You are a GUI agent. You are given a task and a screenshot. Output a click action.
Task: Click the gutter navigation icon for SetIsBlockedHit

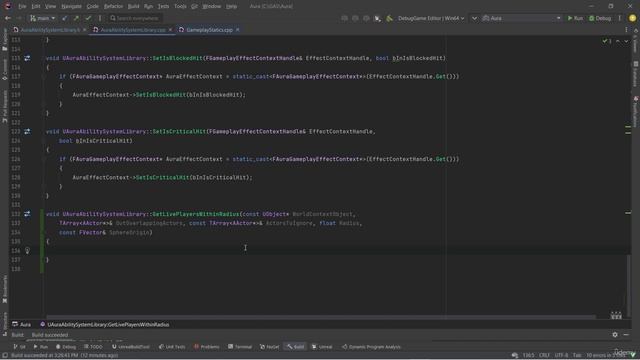(x=27, y=58)
